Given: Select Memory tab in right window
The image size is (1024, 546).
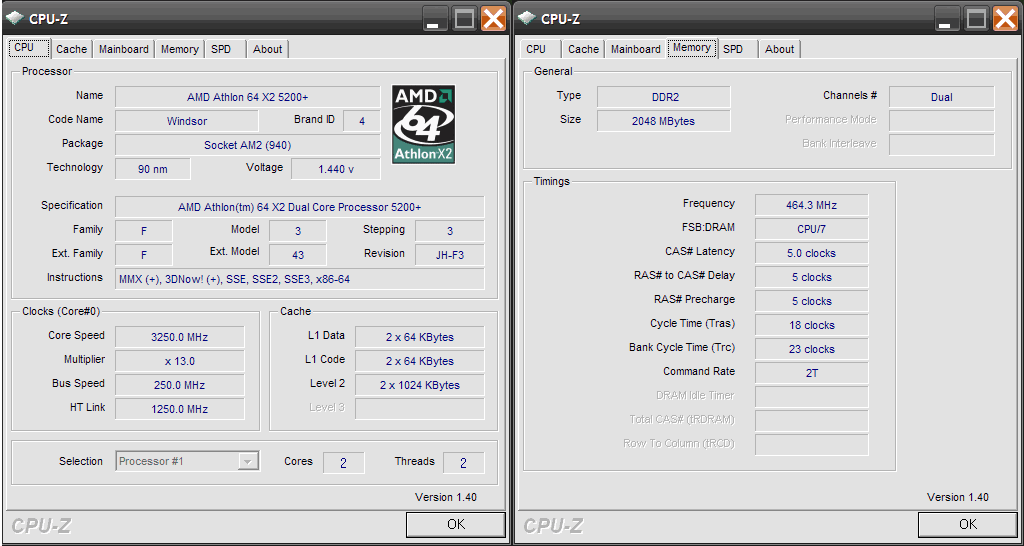Looking at the screenshot, I should point(692,48).
